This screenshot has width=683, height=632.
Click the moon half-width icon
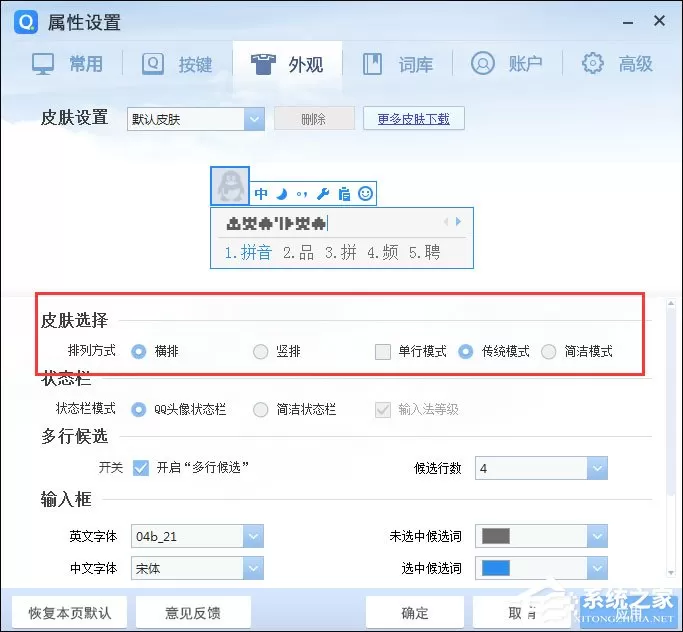coord(282,193)
